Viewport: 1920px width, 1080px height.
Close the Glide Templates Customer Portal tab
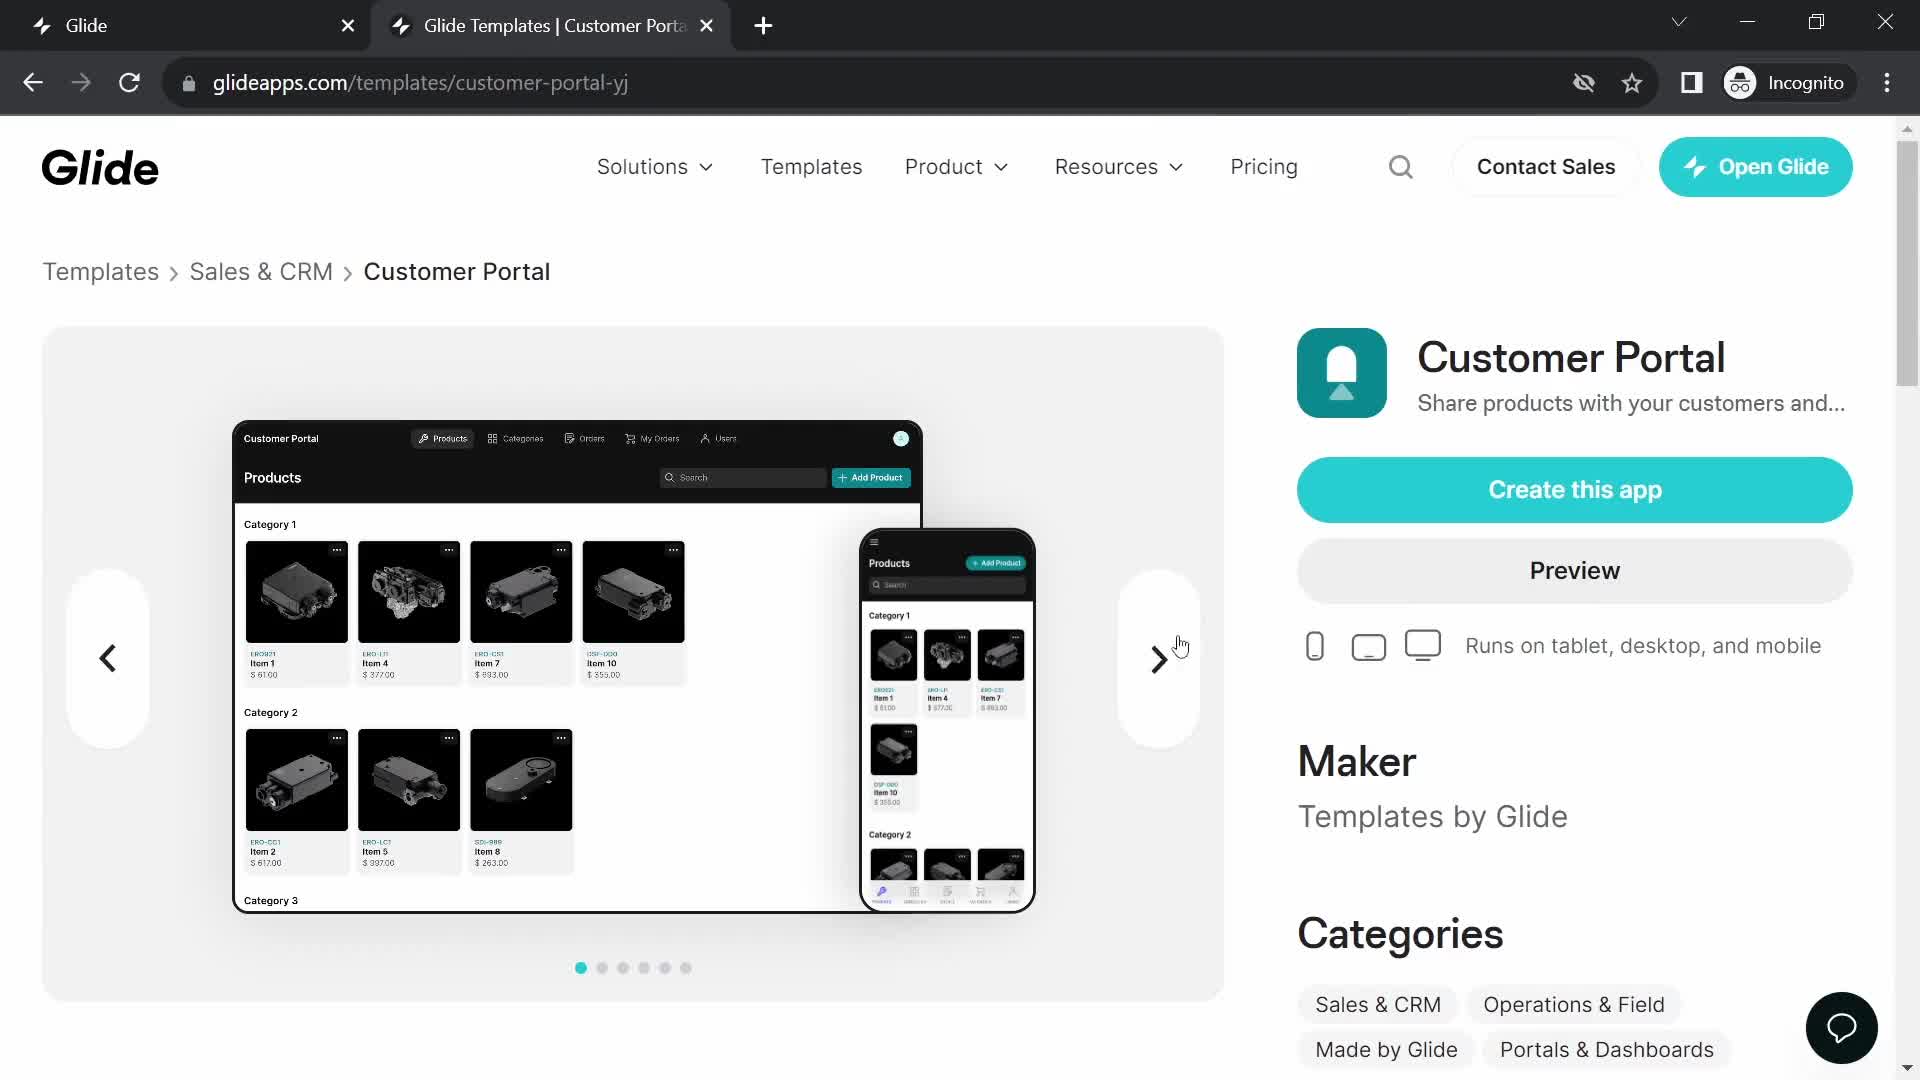(707, 26)
